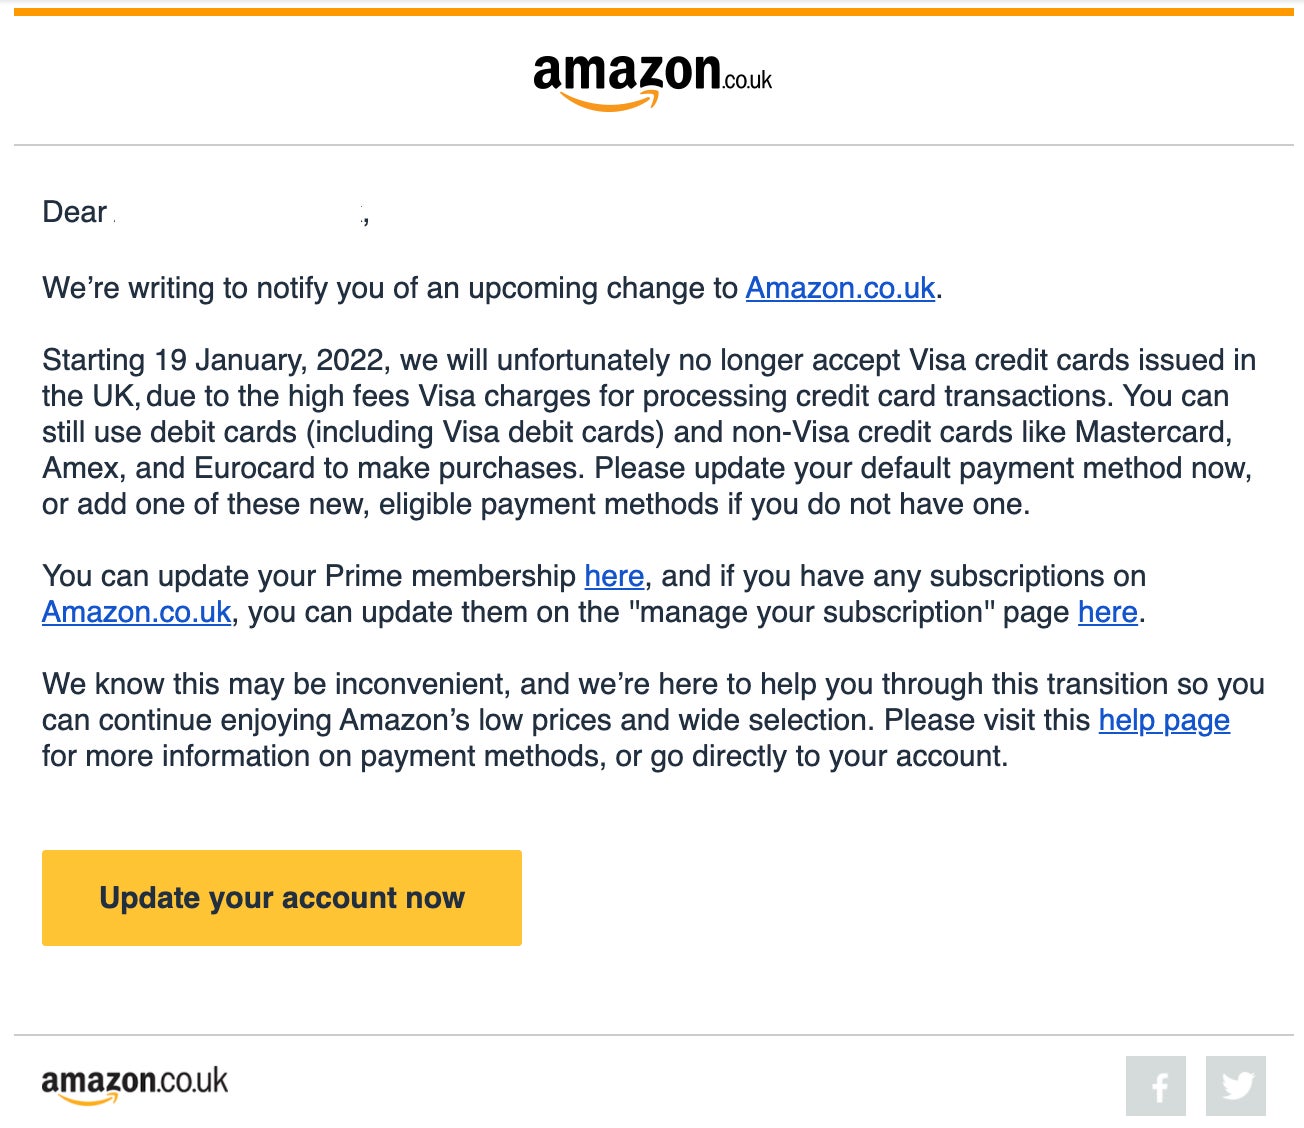The width and height of the screenshot is (1304, 1128).
Task: Open the help page link
Action: 1164,720
